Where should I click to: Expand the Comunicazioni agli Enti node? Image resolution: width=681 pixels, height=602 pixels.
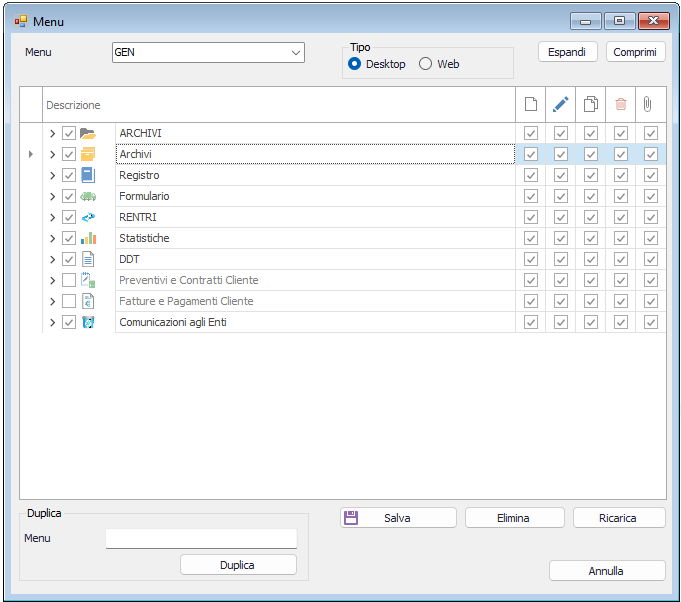[52, 322]
